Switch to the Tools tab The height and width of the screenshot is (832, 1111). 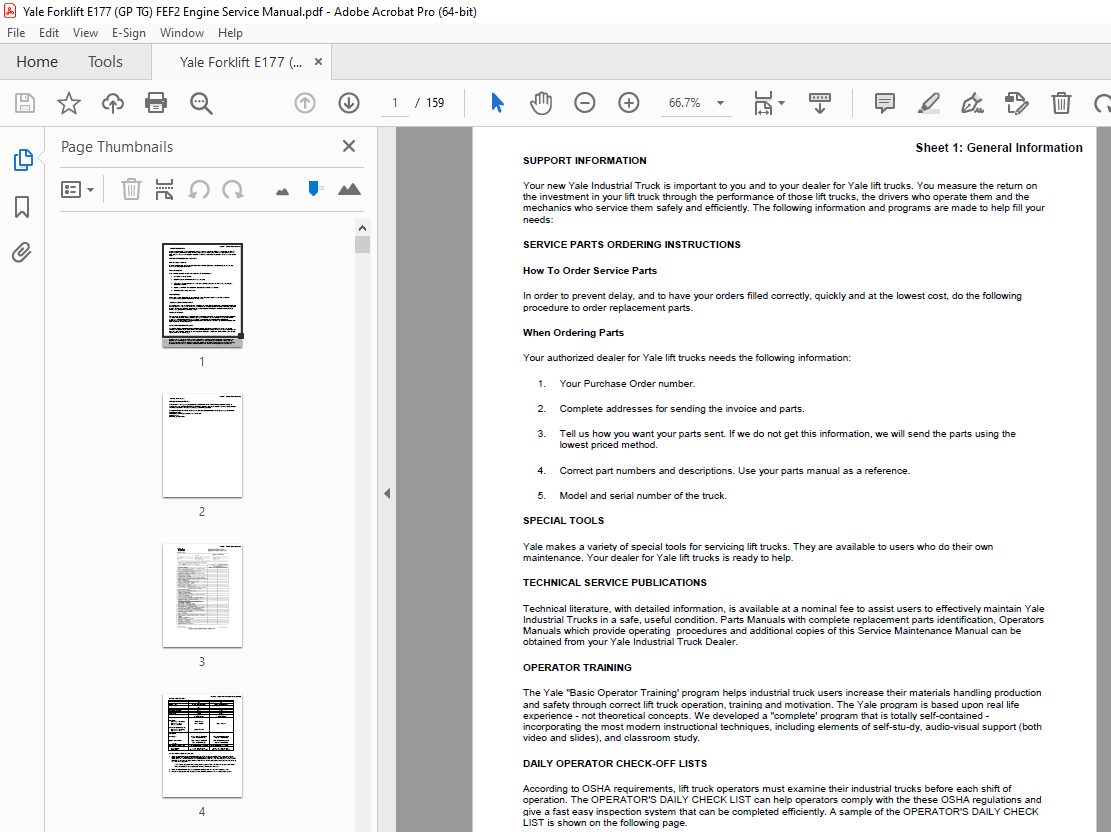105,62
